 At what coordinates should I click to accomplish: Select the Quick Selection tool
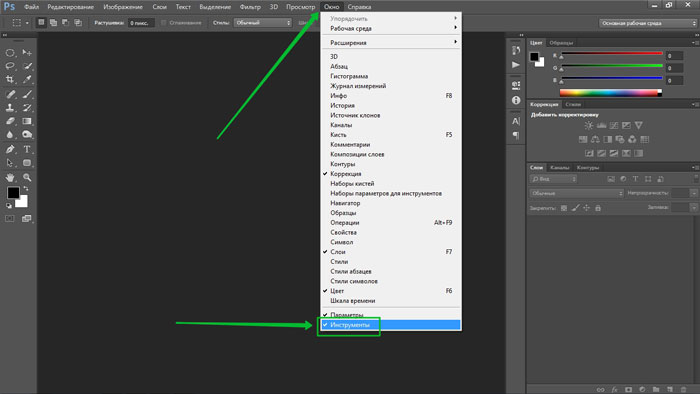point(27,66)
